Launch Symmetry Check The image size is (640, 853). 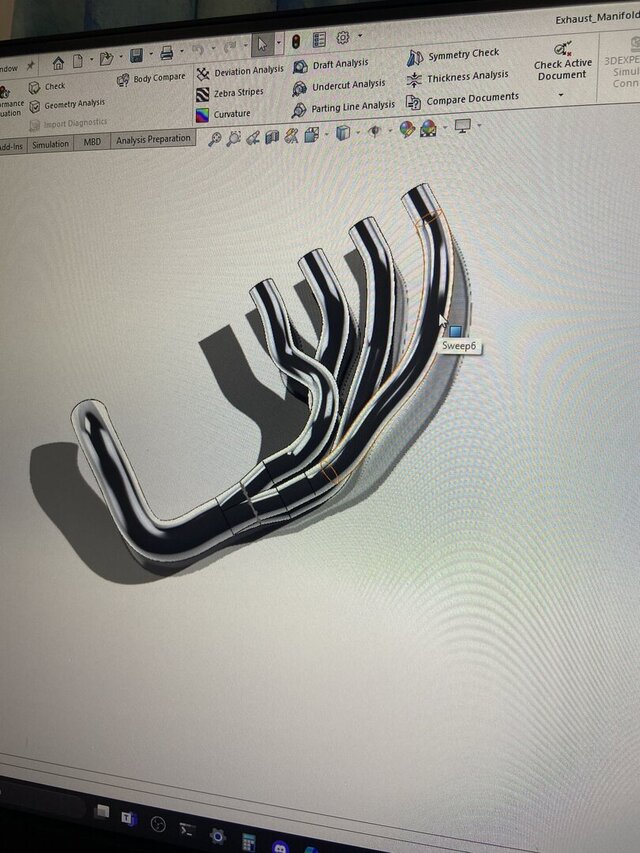(462, 55)
